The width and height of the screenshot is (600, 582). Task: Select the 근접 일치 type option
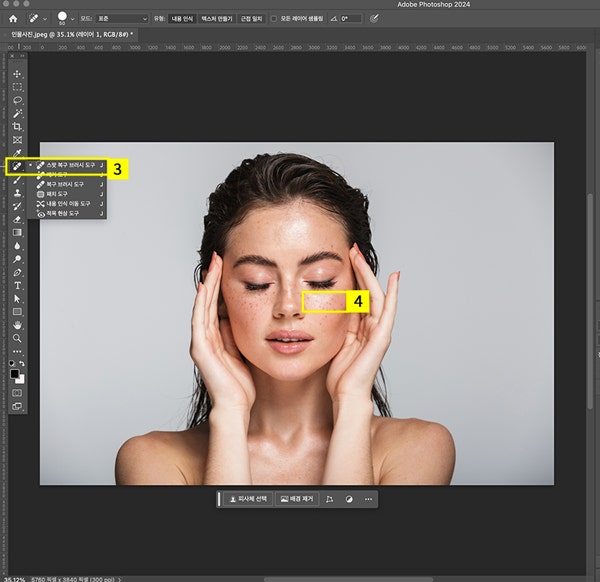click(x=251, y=18)
